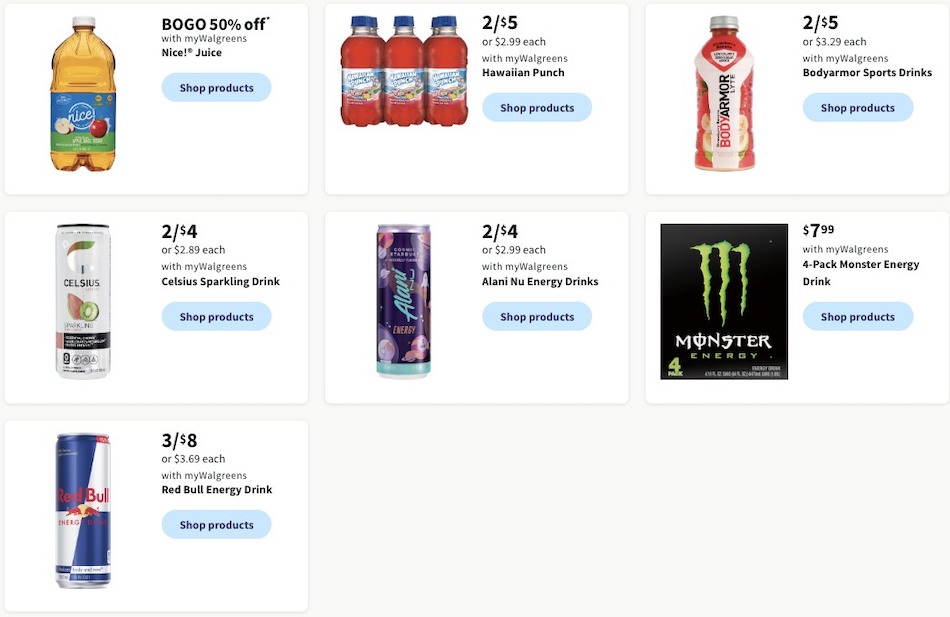Click Shop products for Bodyarmor Sports Drinks

857,107
